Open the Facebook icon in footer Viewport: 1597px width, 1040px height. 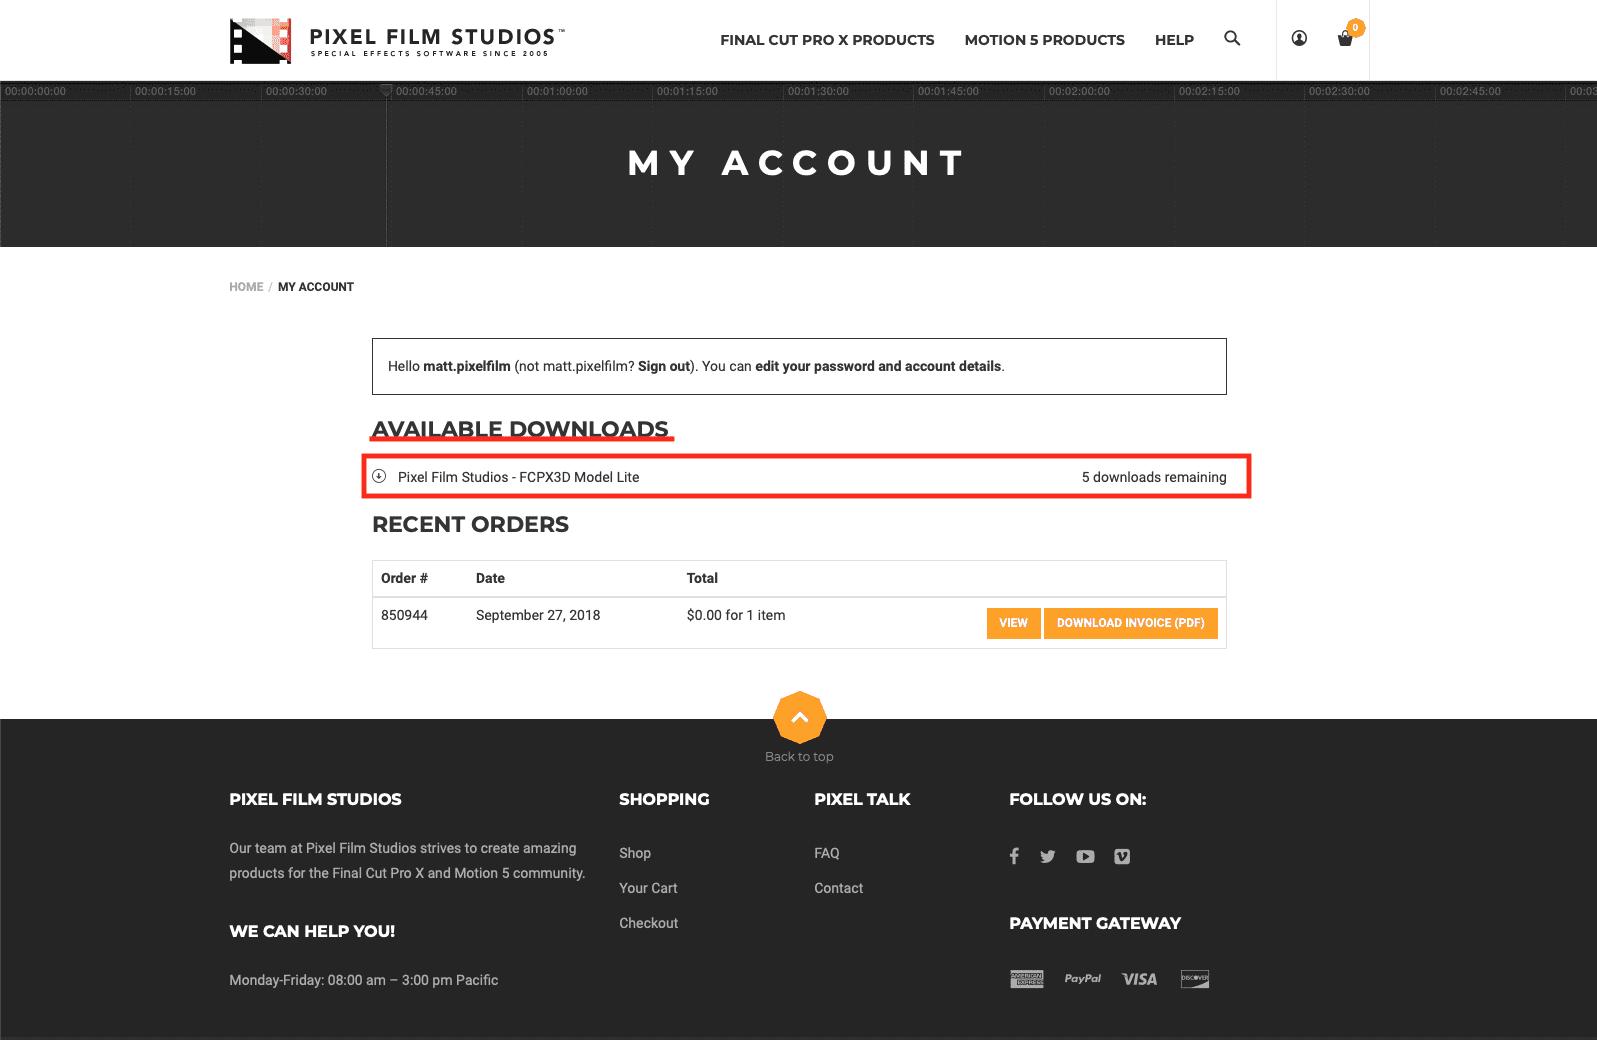(x=1014, y=856)
